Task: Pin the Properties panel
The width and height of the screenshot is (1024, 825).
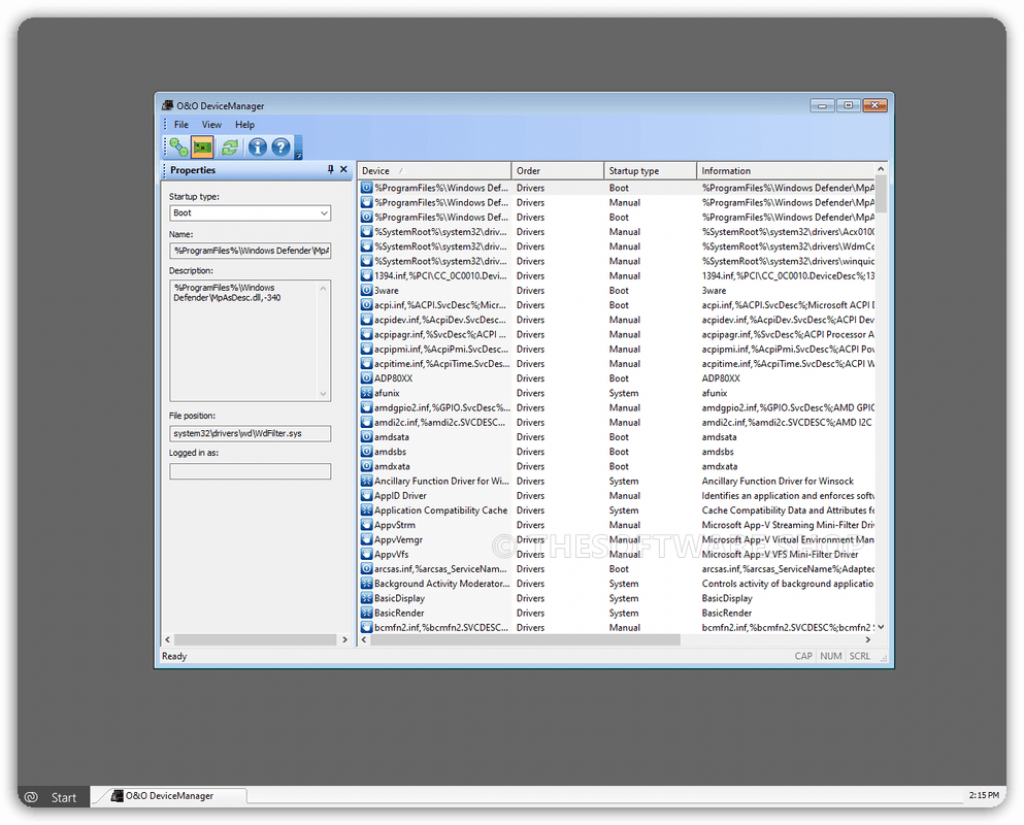Action: click(x=331, y=170)
